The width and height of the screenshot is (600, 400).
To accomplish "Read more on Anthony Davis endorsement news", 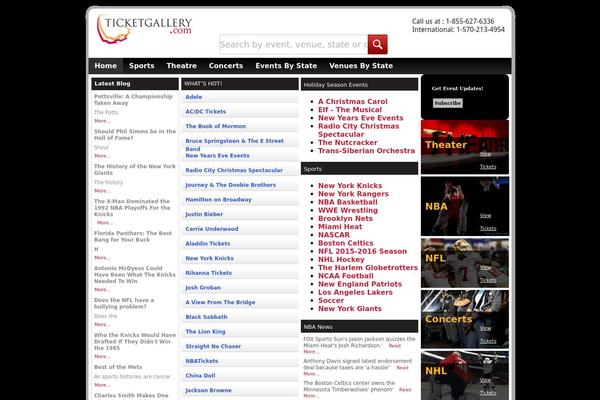I will [x=402, y=368].
